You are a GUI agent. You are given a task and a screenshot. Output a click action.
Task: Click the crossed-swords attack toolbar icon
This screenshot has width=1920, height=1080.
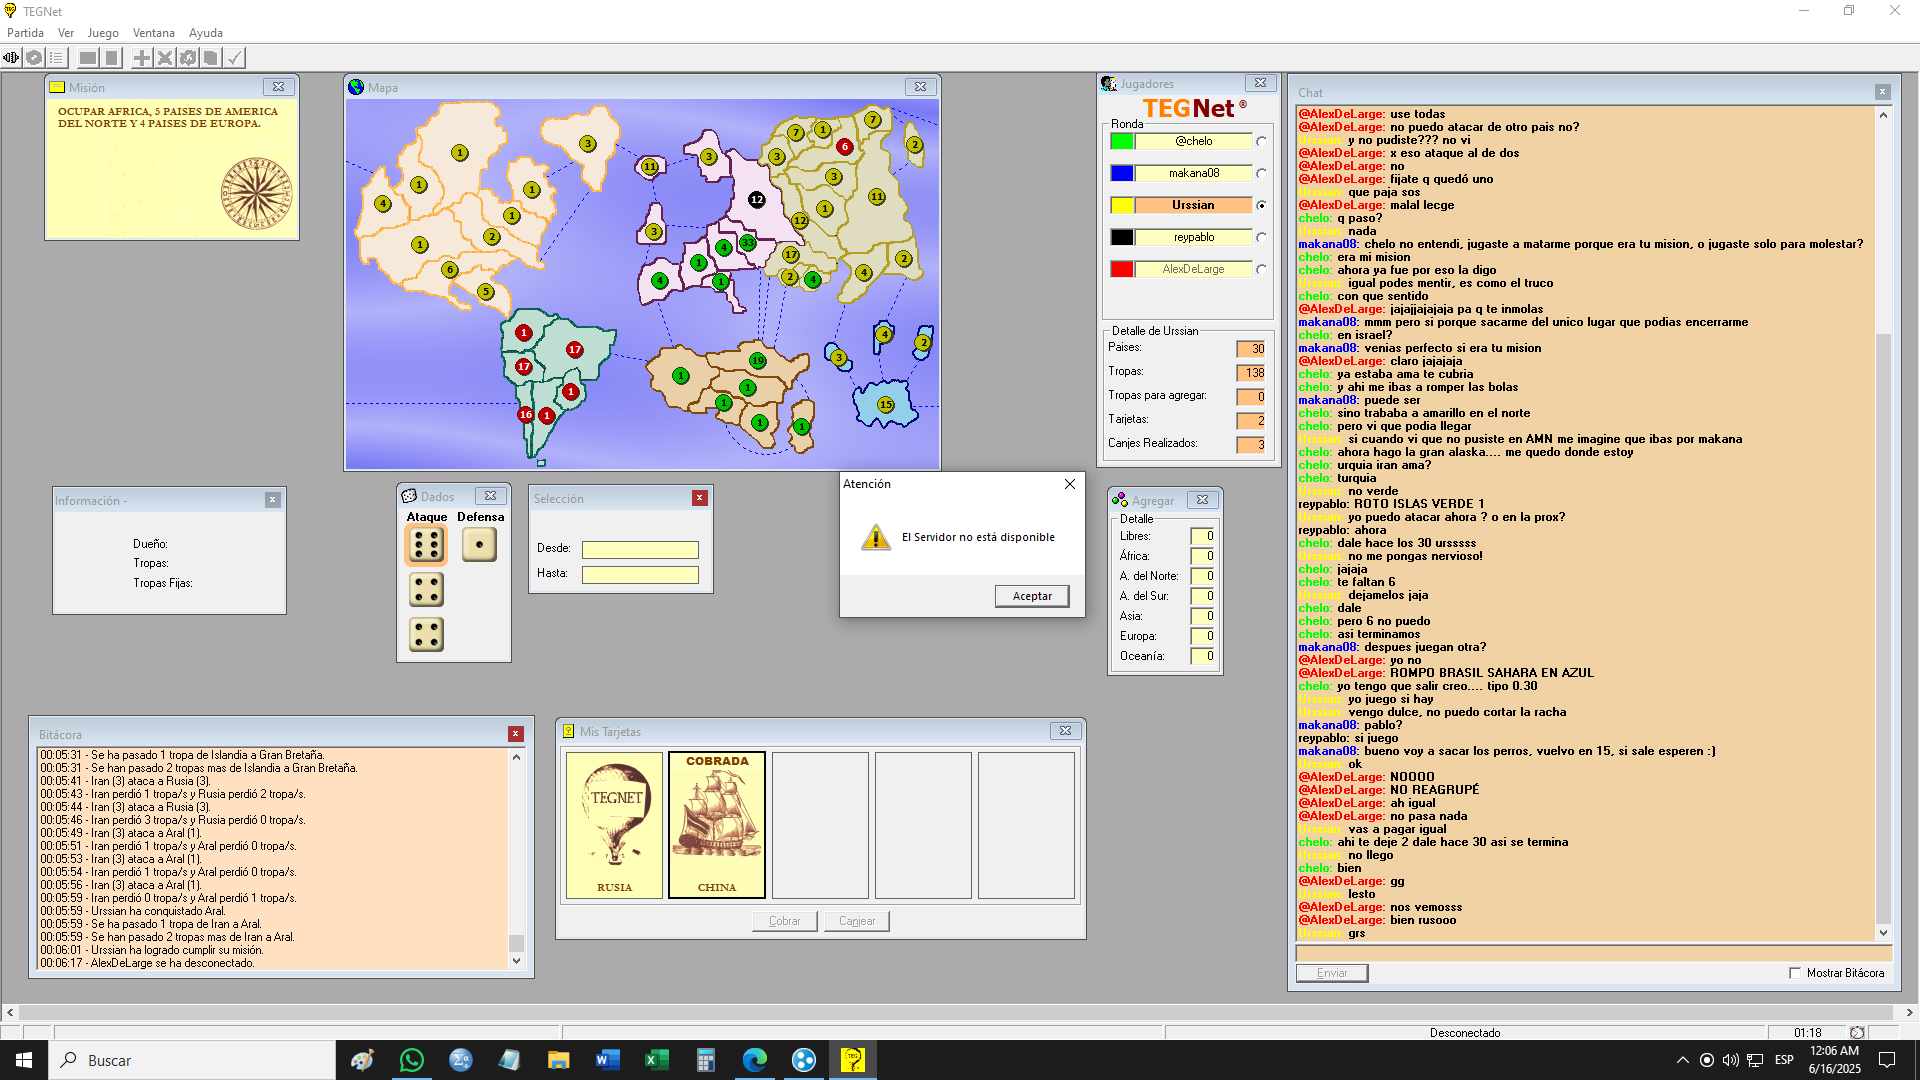[165, 58]
